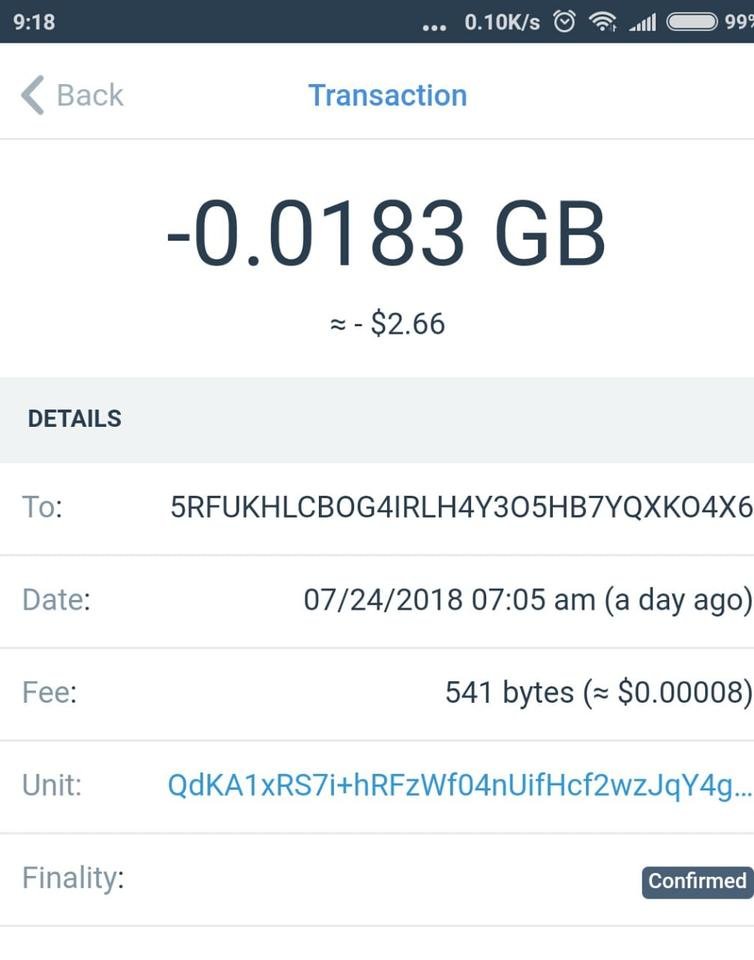Tap the DETAILS section header

pos(75,419)
